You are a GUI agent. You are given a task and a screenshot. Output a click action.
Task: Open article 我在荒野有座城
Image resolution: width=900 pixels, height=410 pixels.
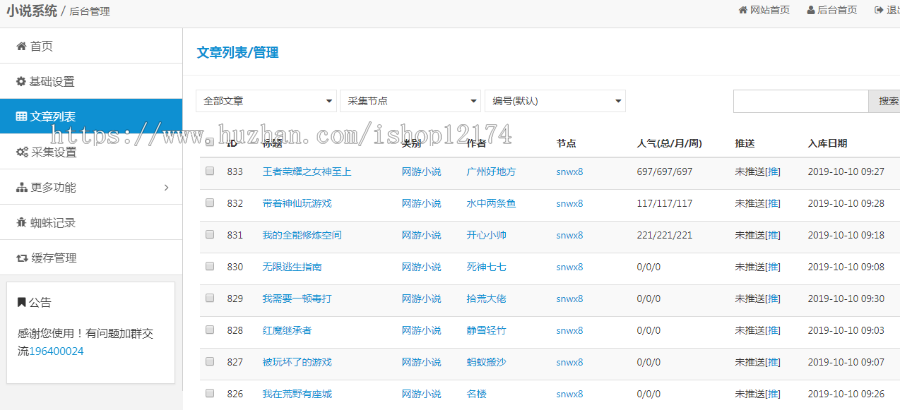point(297,394)
